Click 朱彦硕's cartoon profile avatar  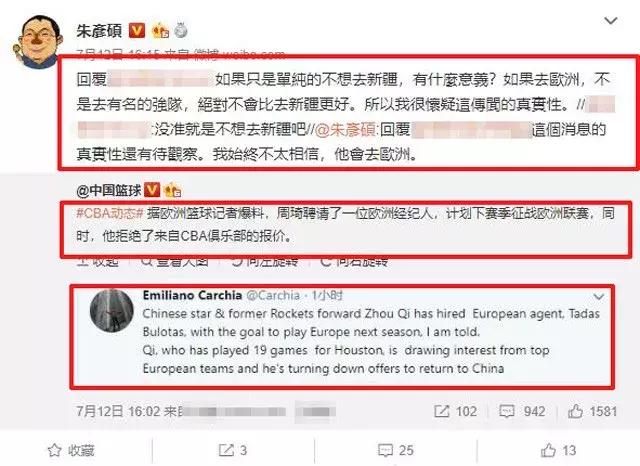pos(38,42)
